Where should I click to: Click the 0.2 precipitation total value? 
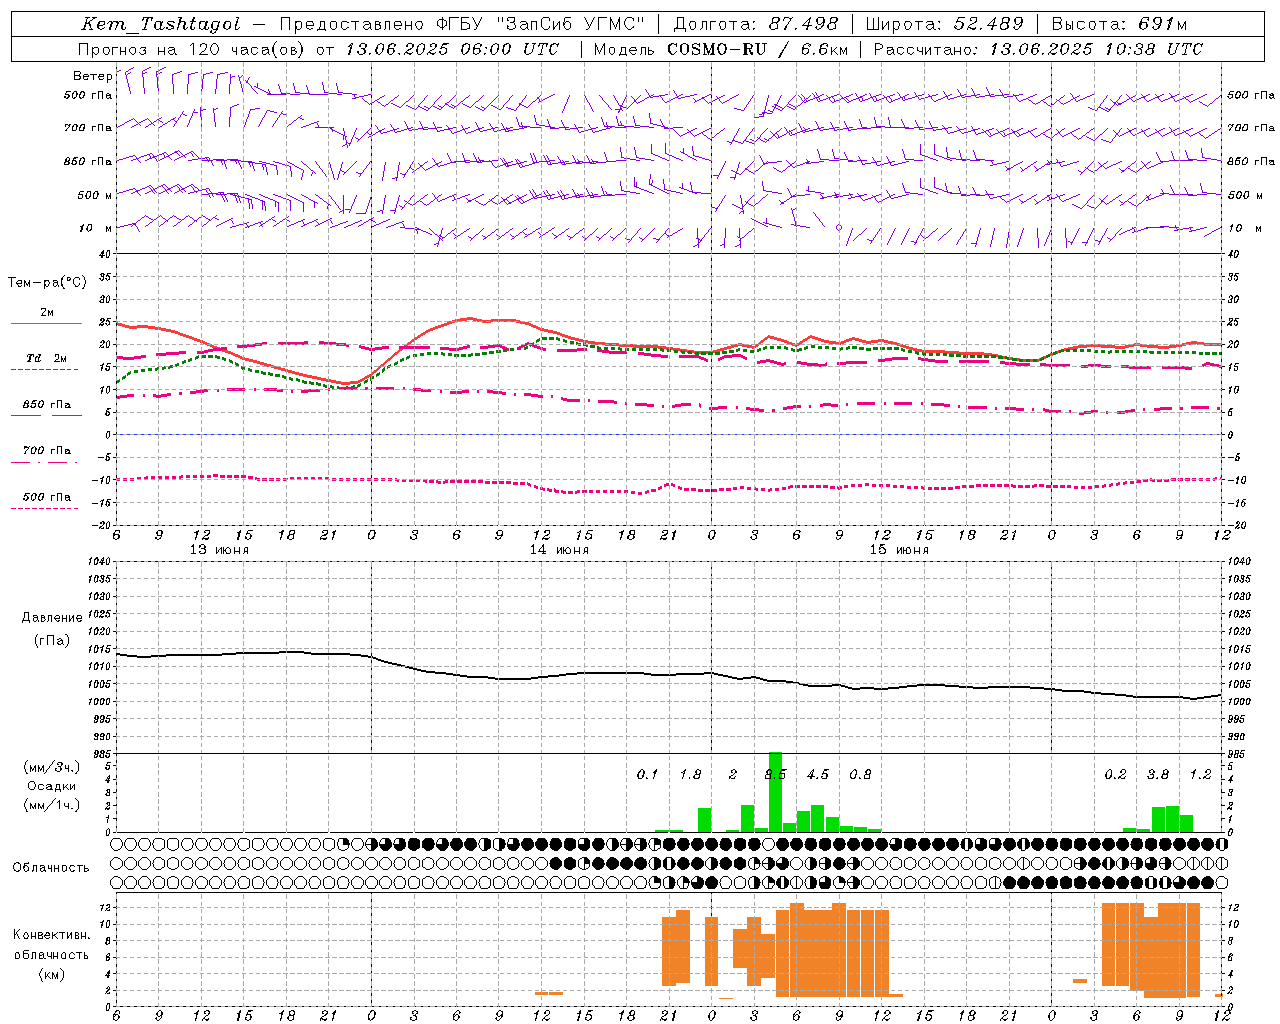(x=1115, y=774)
